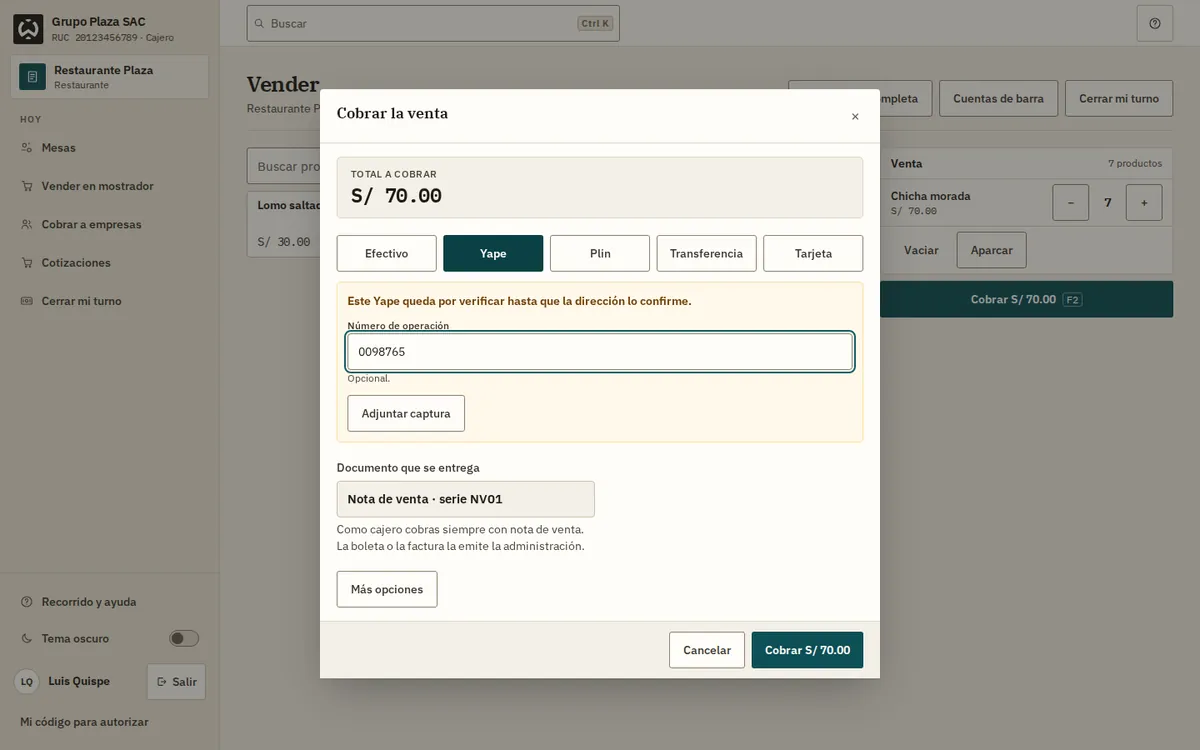Toggle the Tema oscuro switch

[x=184, y=638]
